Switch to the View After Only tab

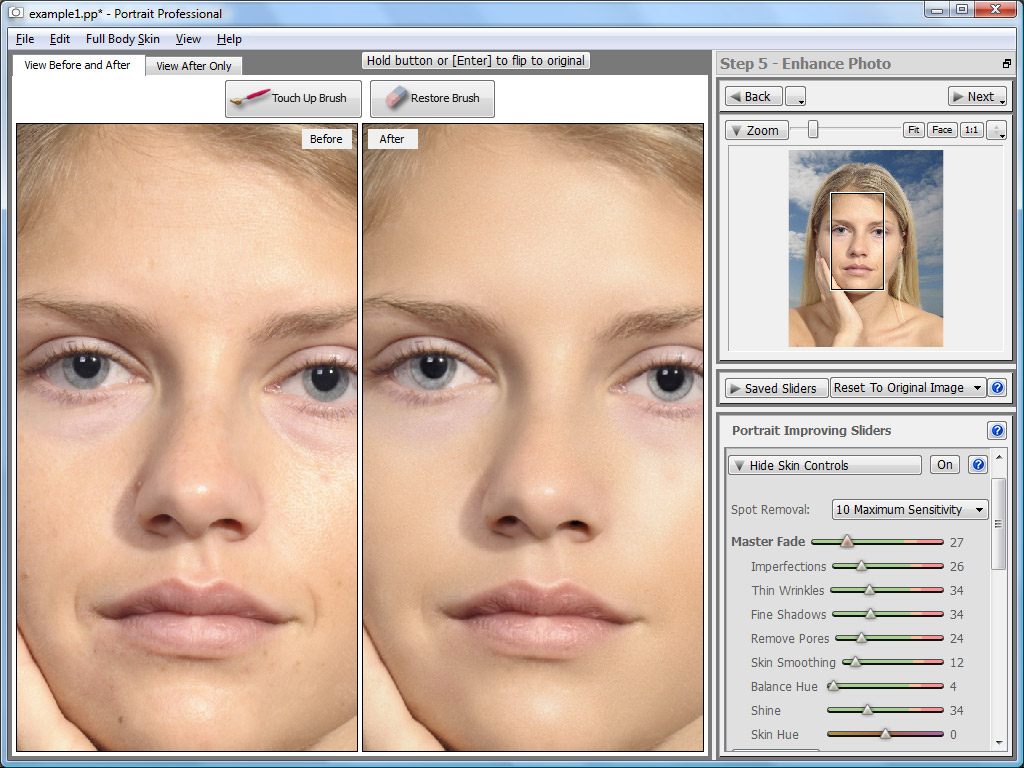click(x=193, y=65)
